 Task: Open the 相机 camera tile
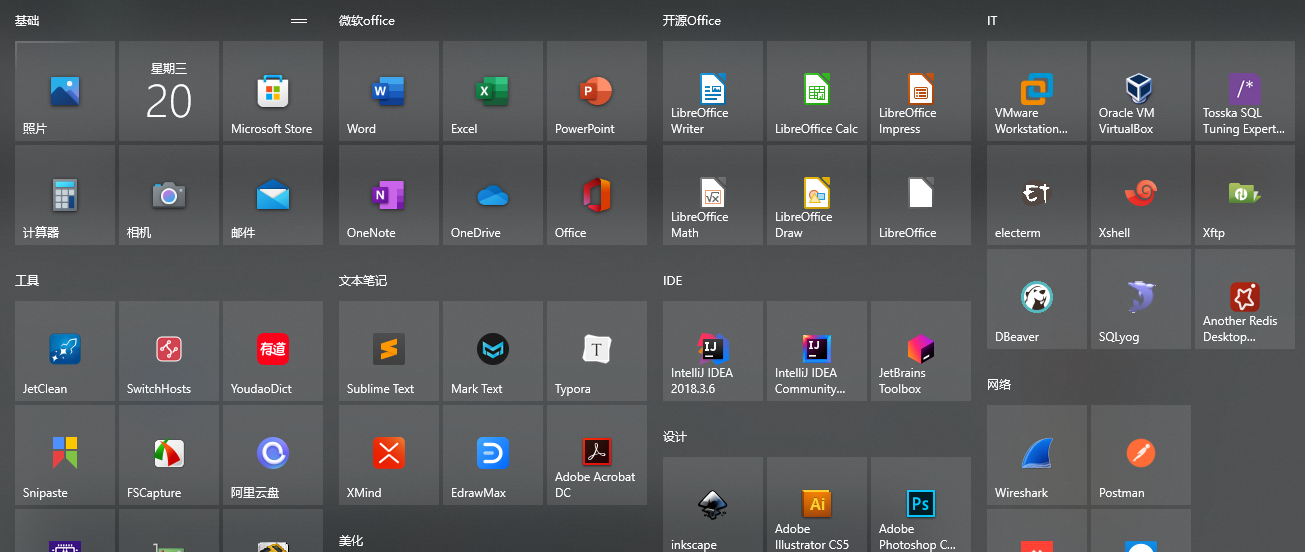169,195
